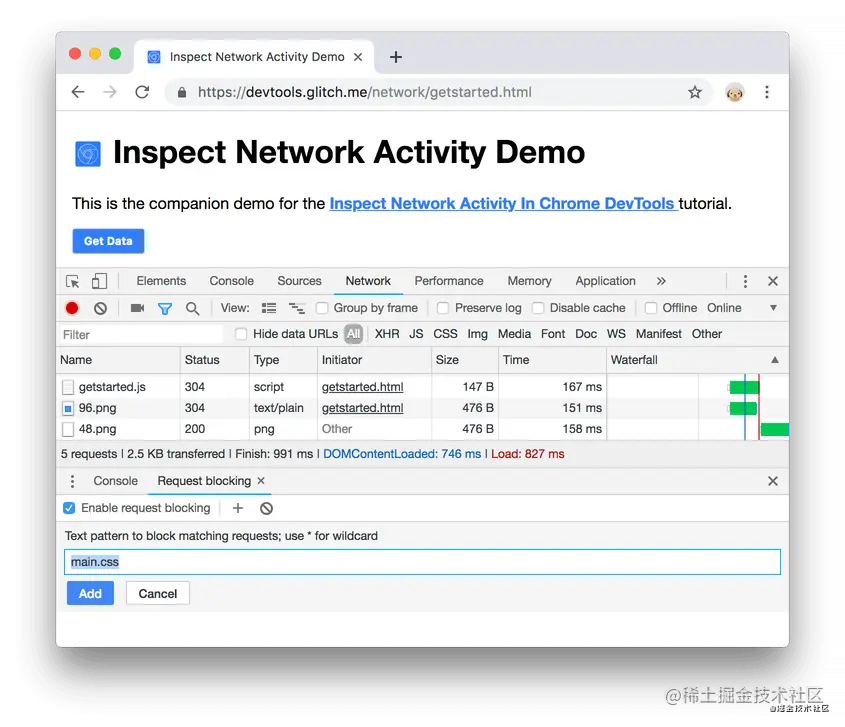This screenshot has height=727, width=845.
Task: Toggle the device toolbar icon
Action: (99, 281)
